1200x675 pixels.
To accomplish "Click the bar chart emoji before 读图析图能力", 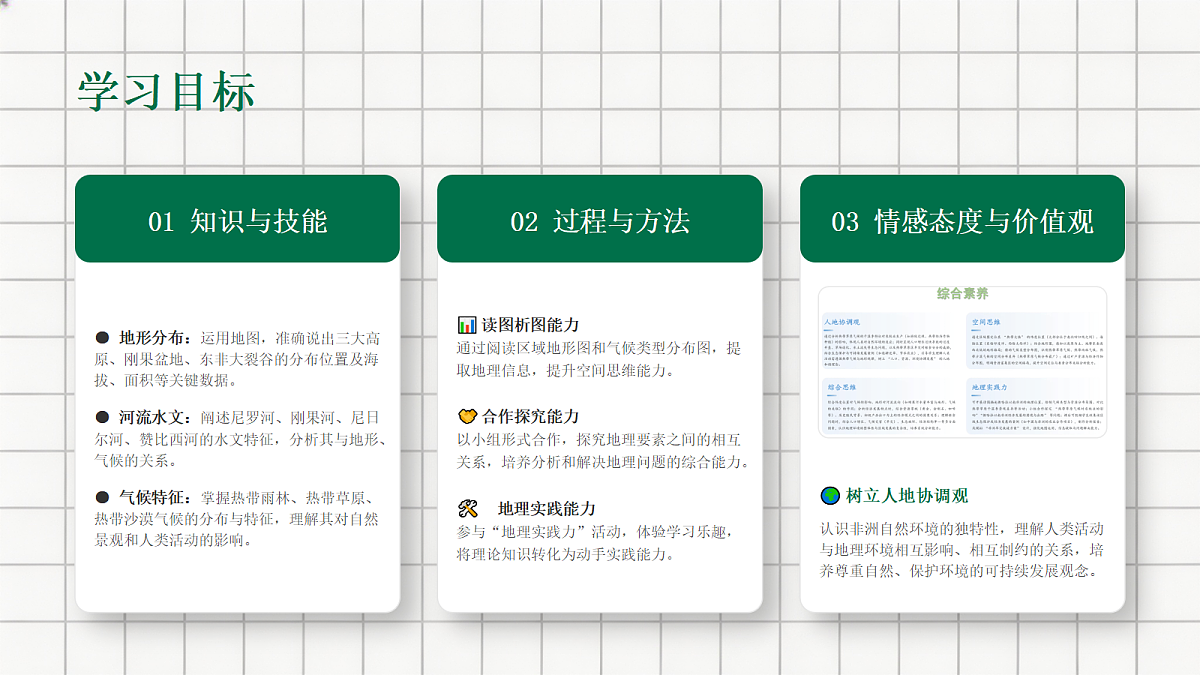I will pos(467,325).
